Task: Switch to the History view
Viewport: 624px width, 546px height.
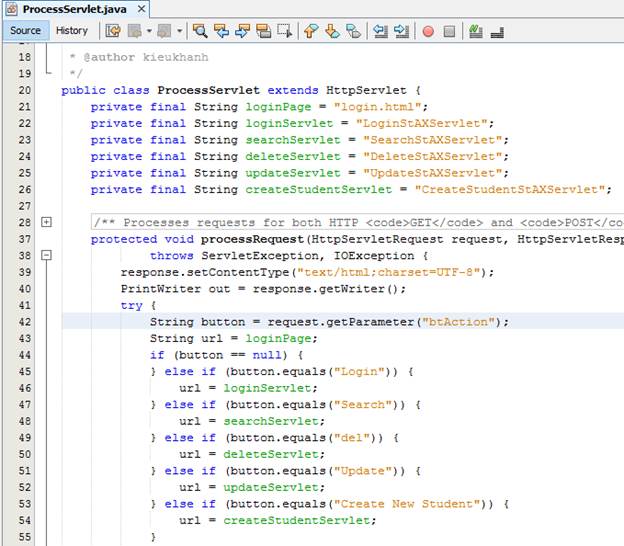Action: click(72, 31)
